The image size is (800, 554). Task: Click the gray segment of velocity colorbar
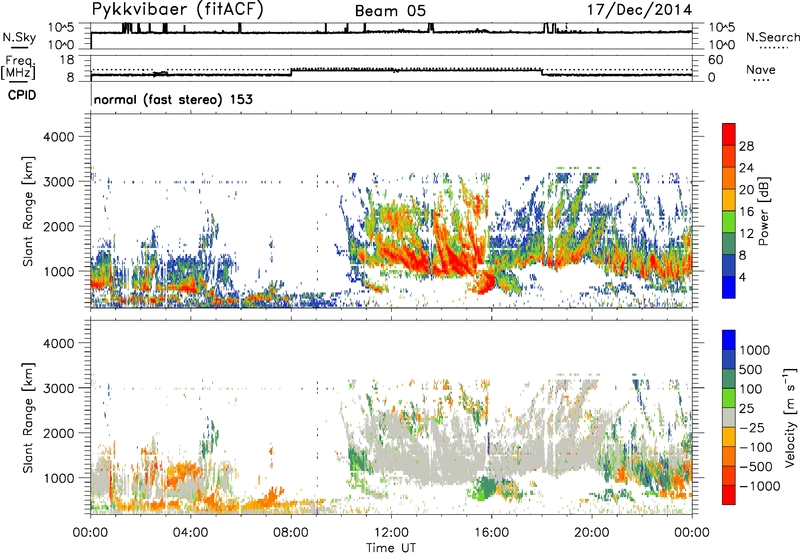point(729,417)
